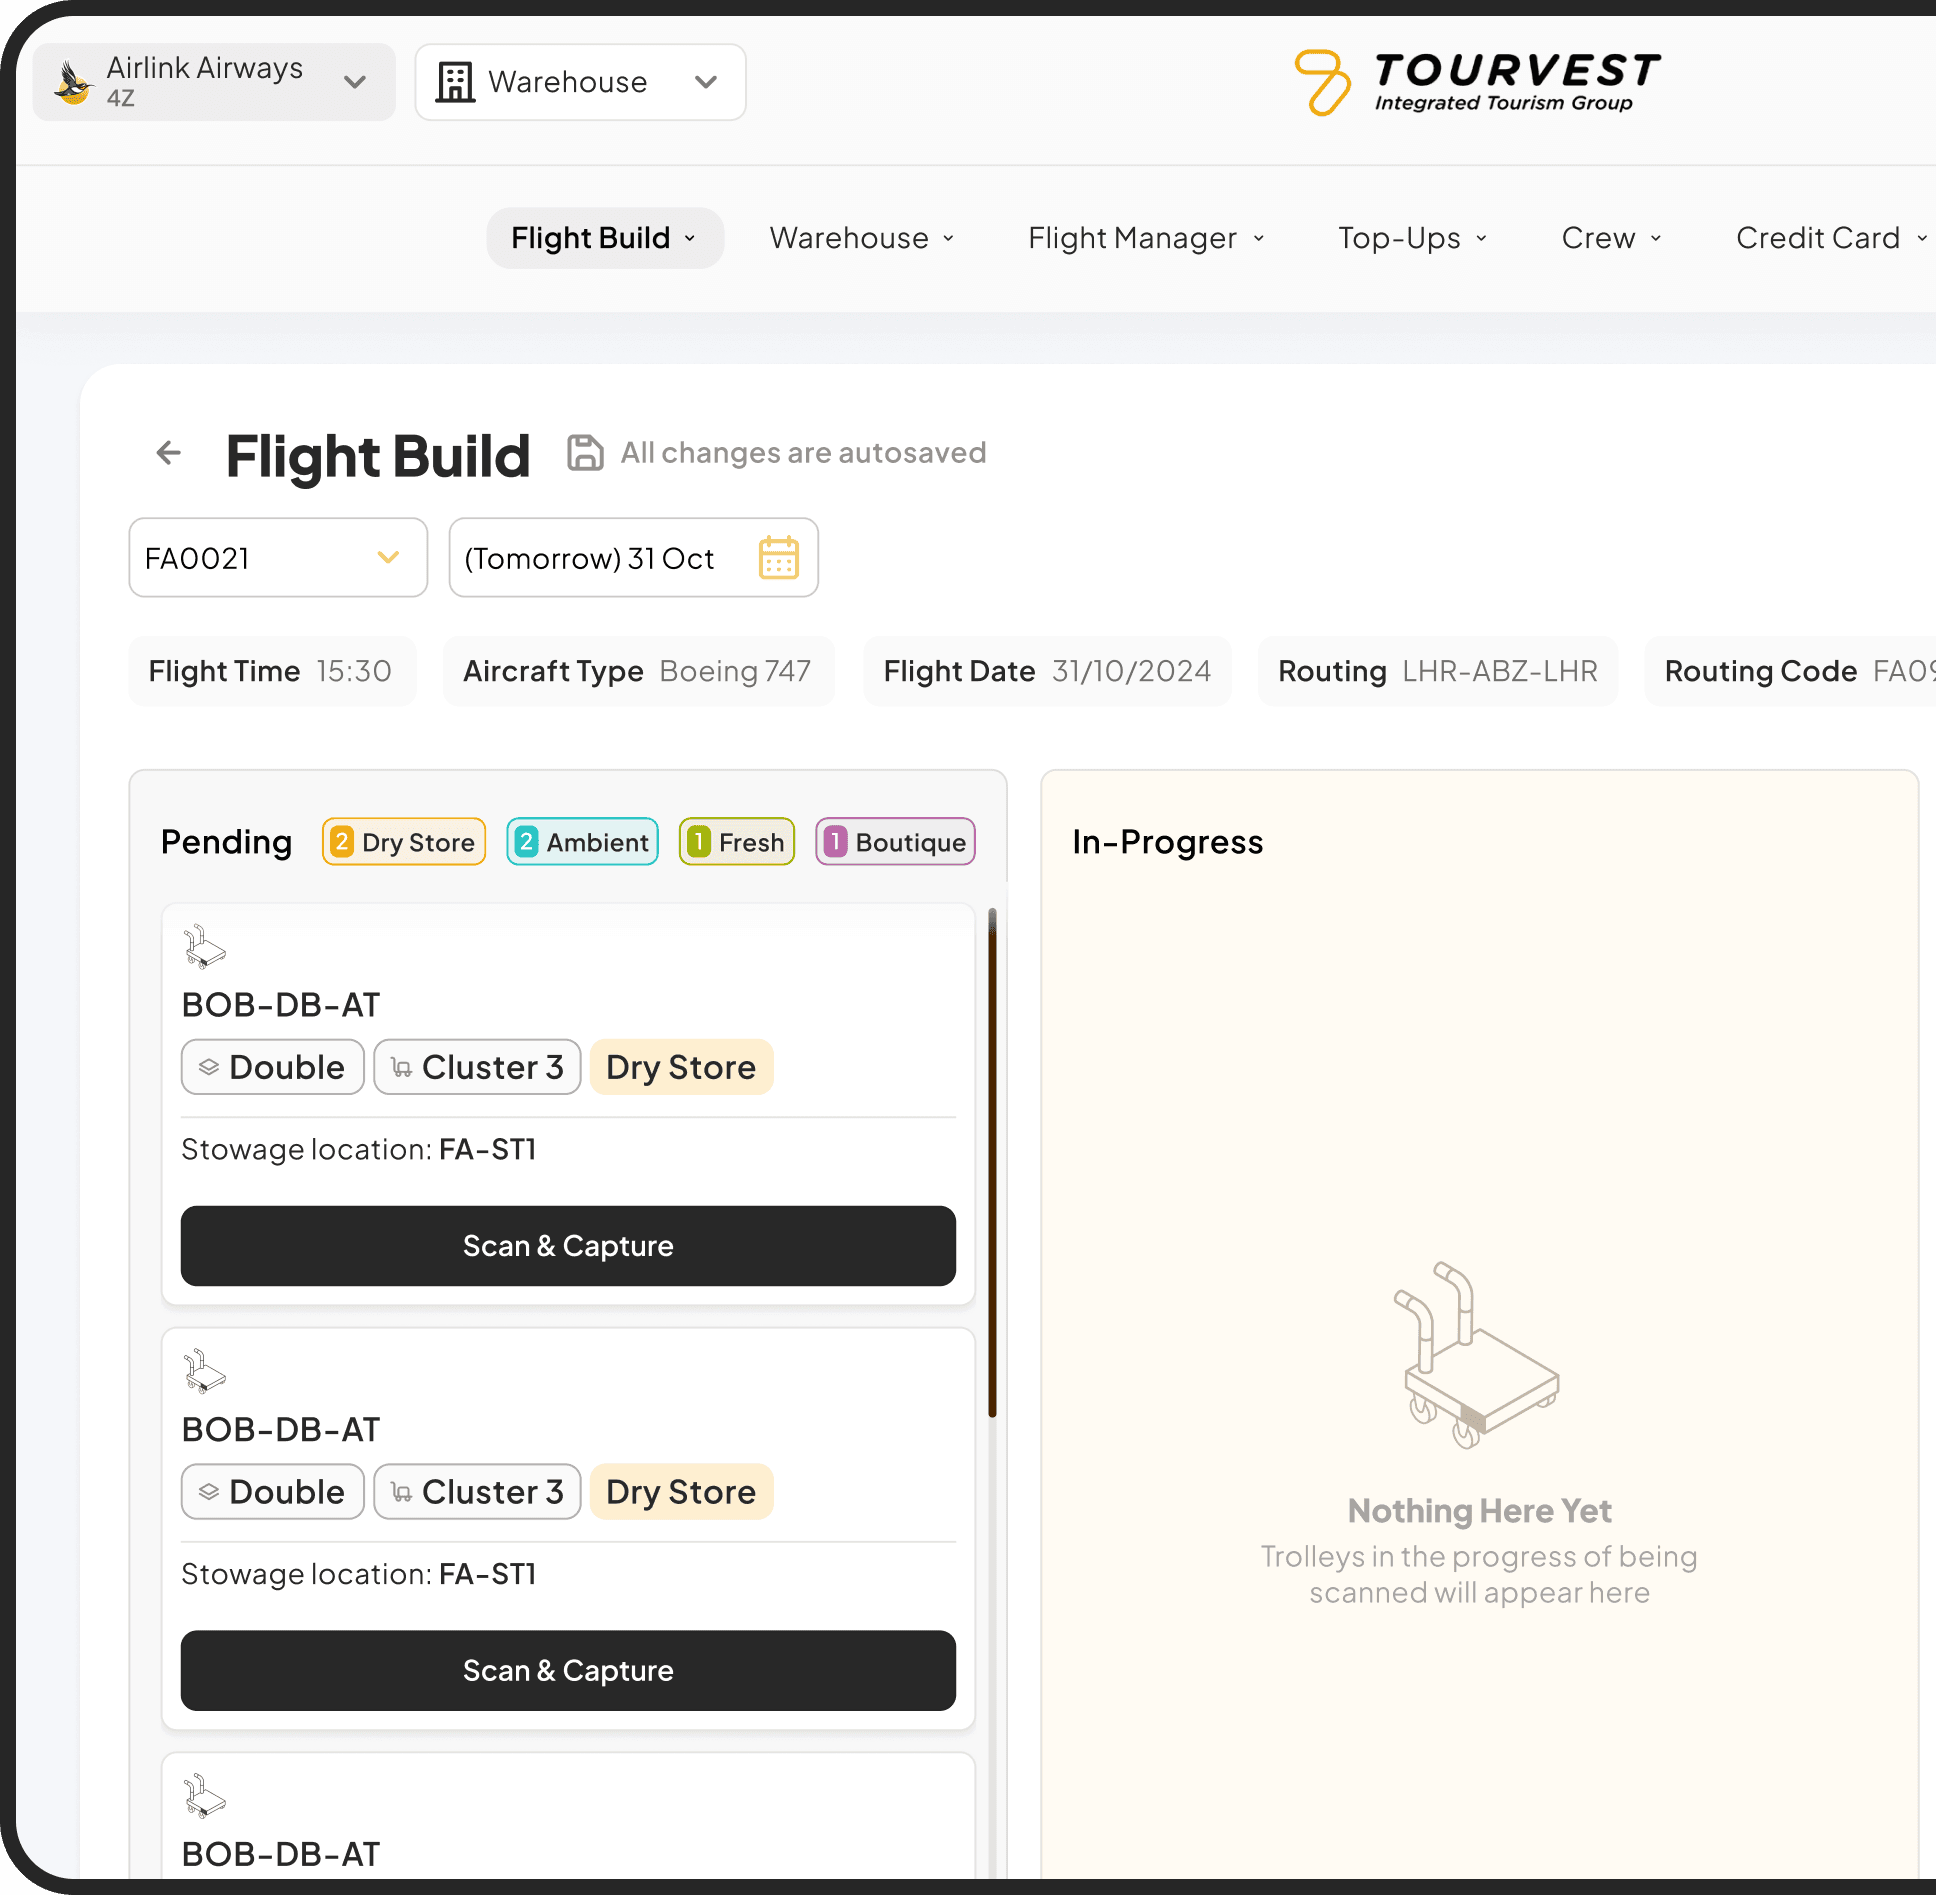Toggle the Boutique filter chip
The height and width of the screenshot is (1895, 1936).
click(894, 841)
